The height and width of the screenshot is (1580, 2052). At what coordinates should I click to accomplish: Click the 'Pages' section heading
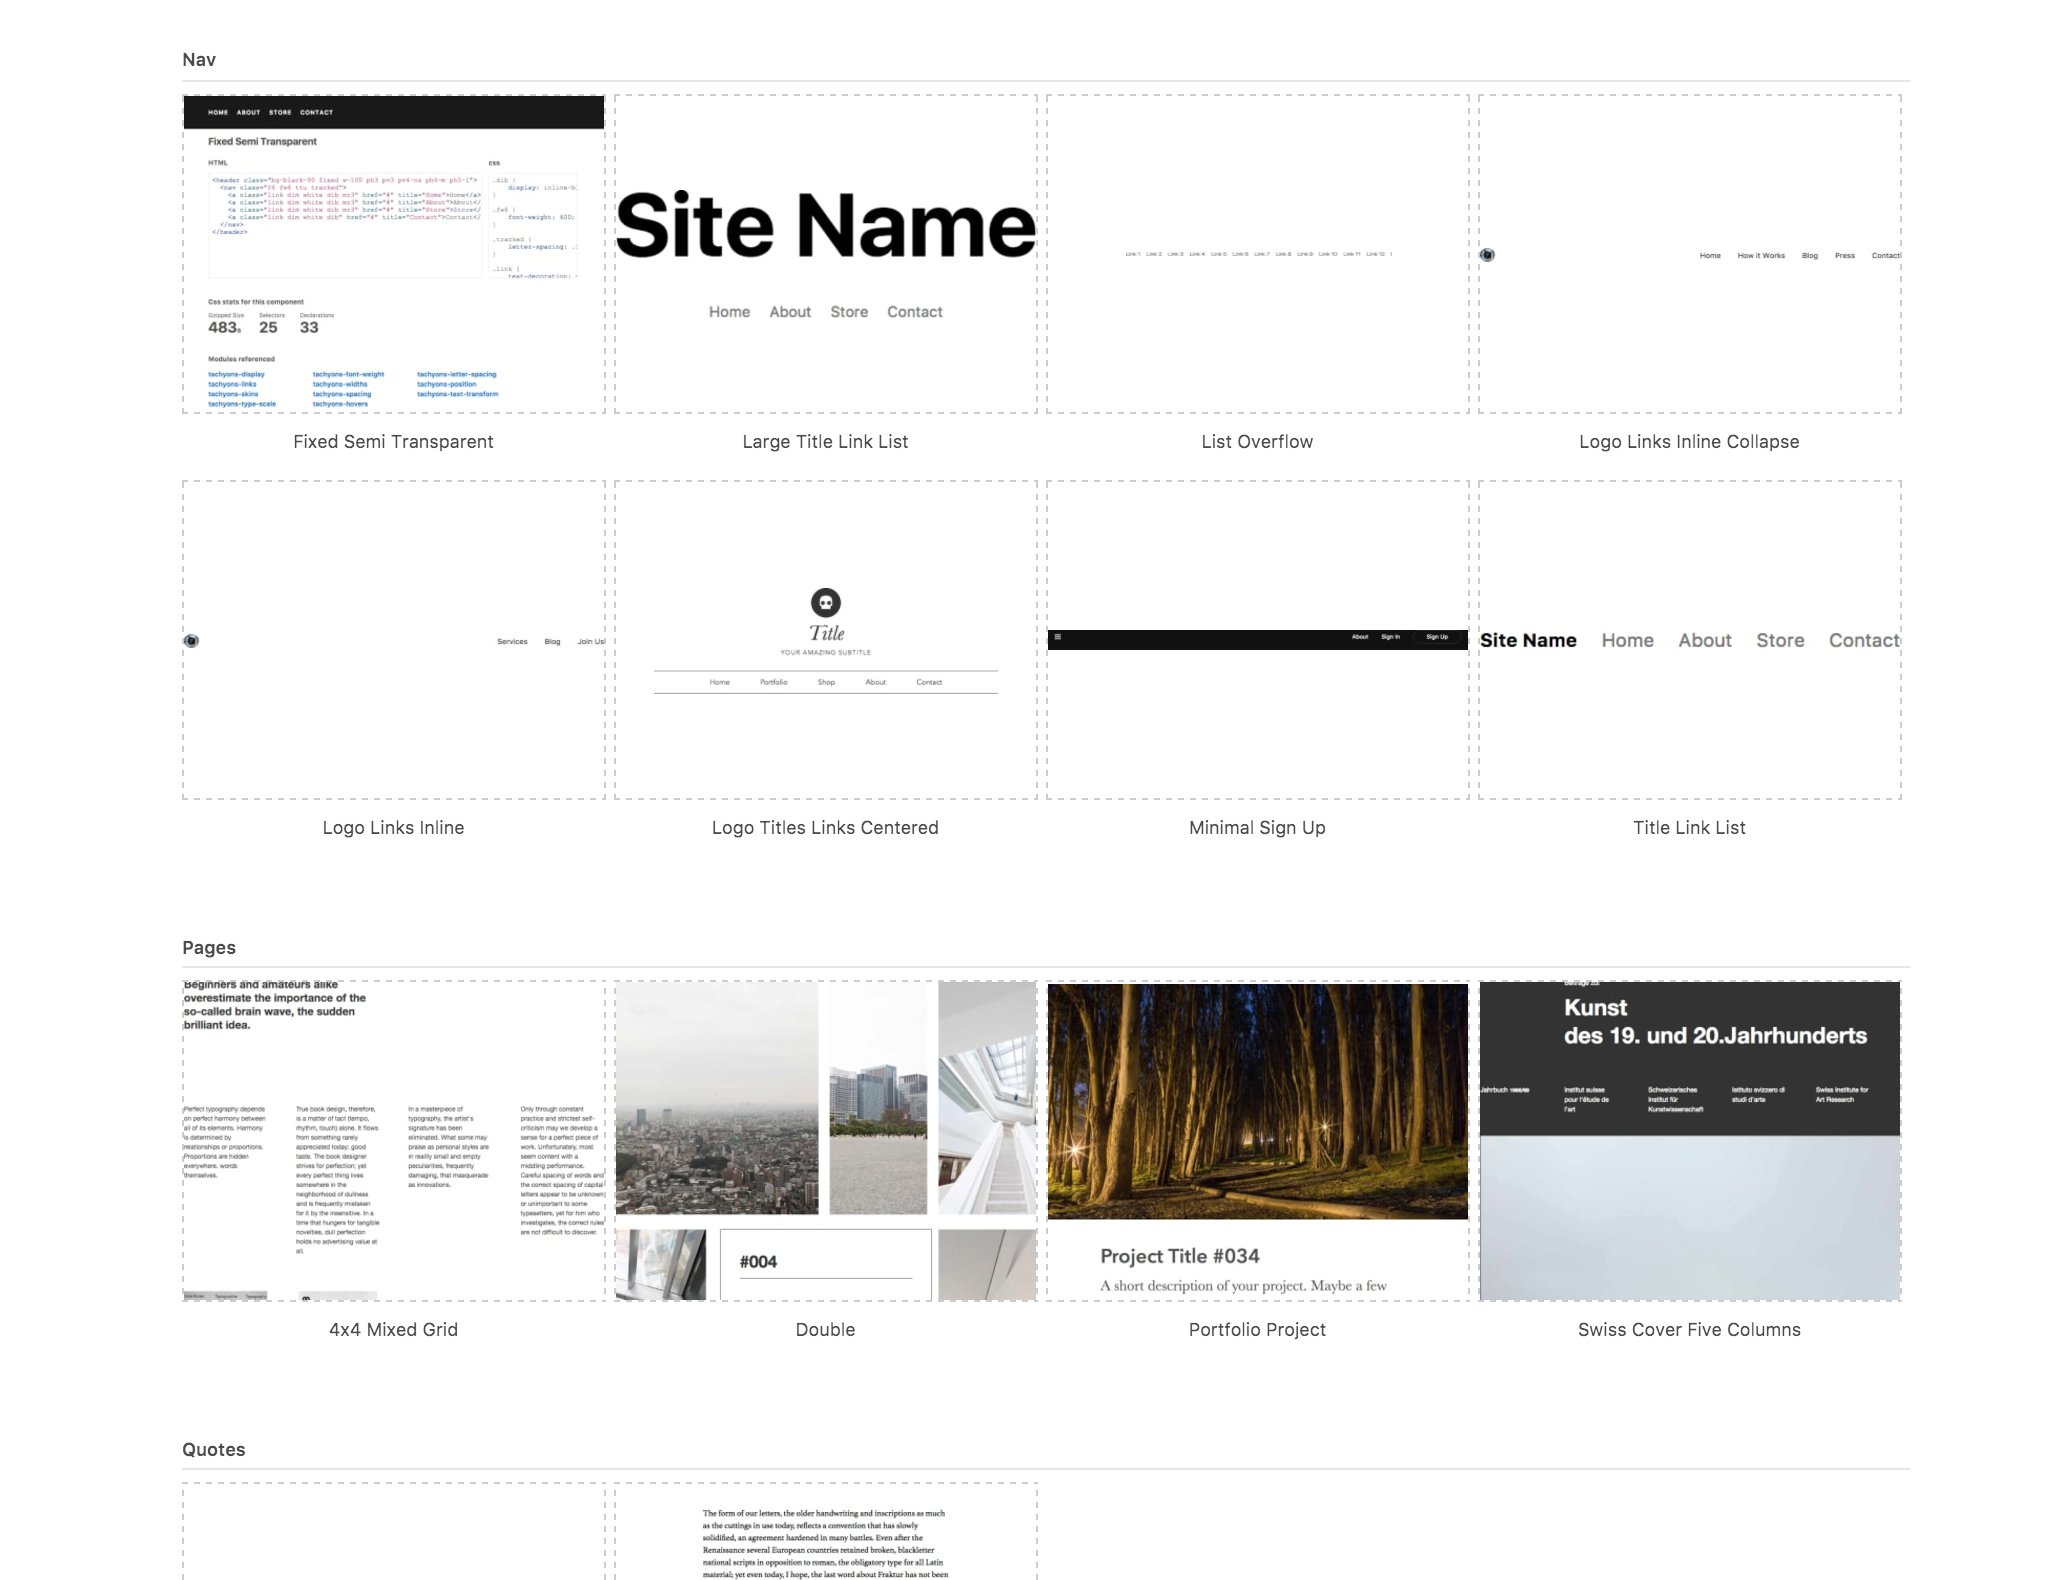click(x=209, y=948)
